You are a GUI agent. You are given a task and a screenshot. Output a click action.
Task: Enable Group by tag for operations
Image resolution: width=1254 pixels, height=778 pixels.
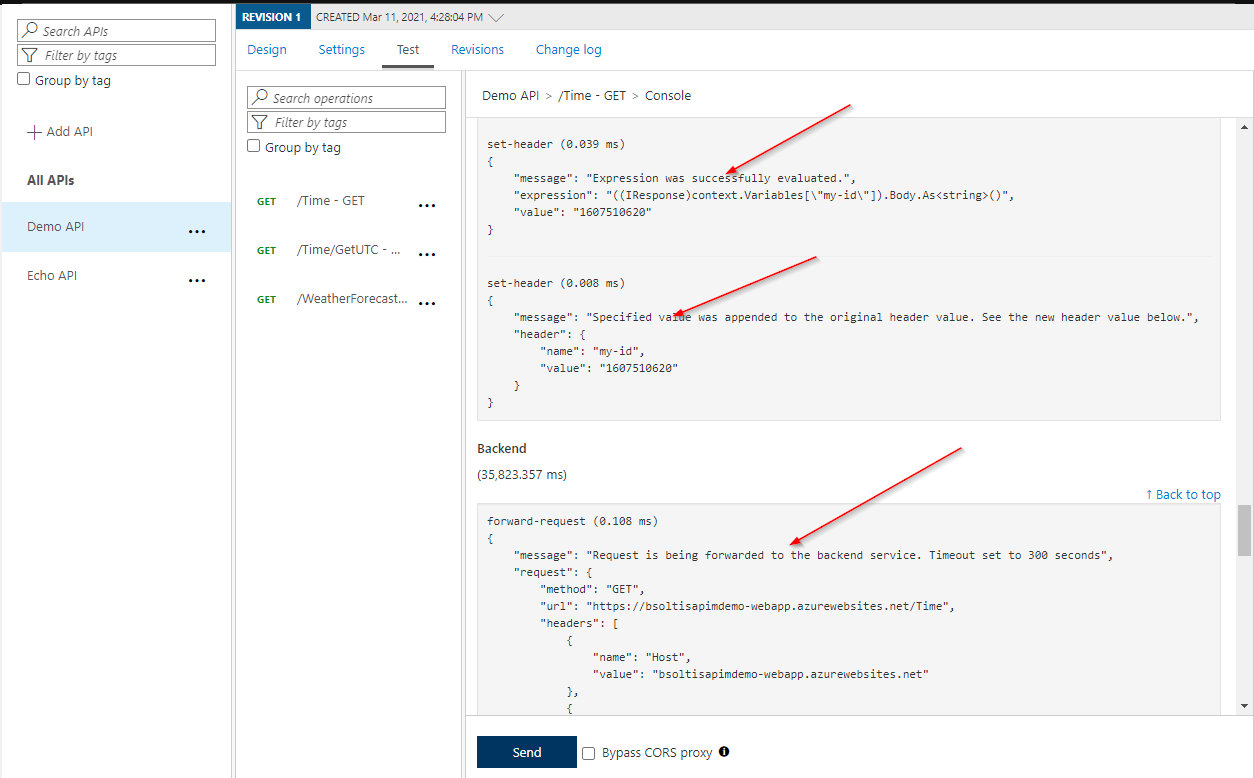tap(254, 147)
